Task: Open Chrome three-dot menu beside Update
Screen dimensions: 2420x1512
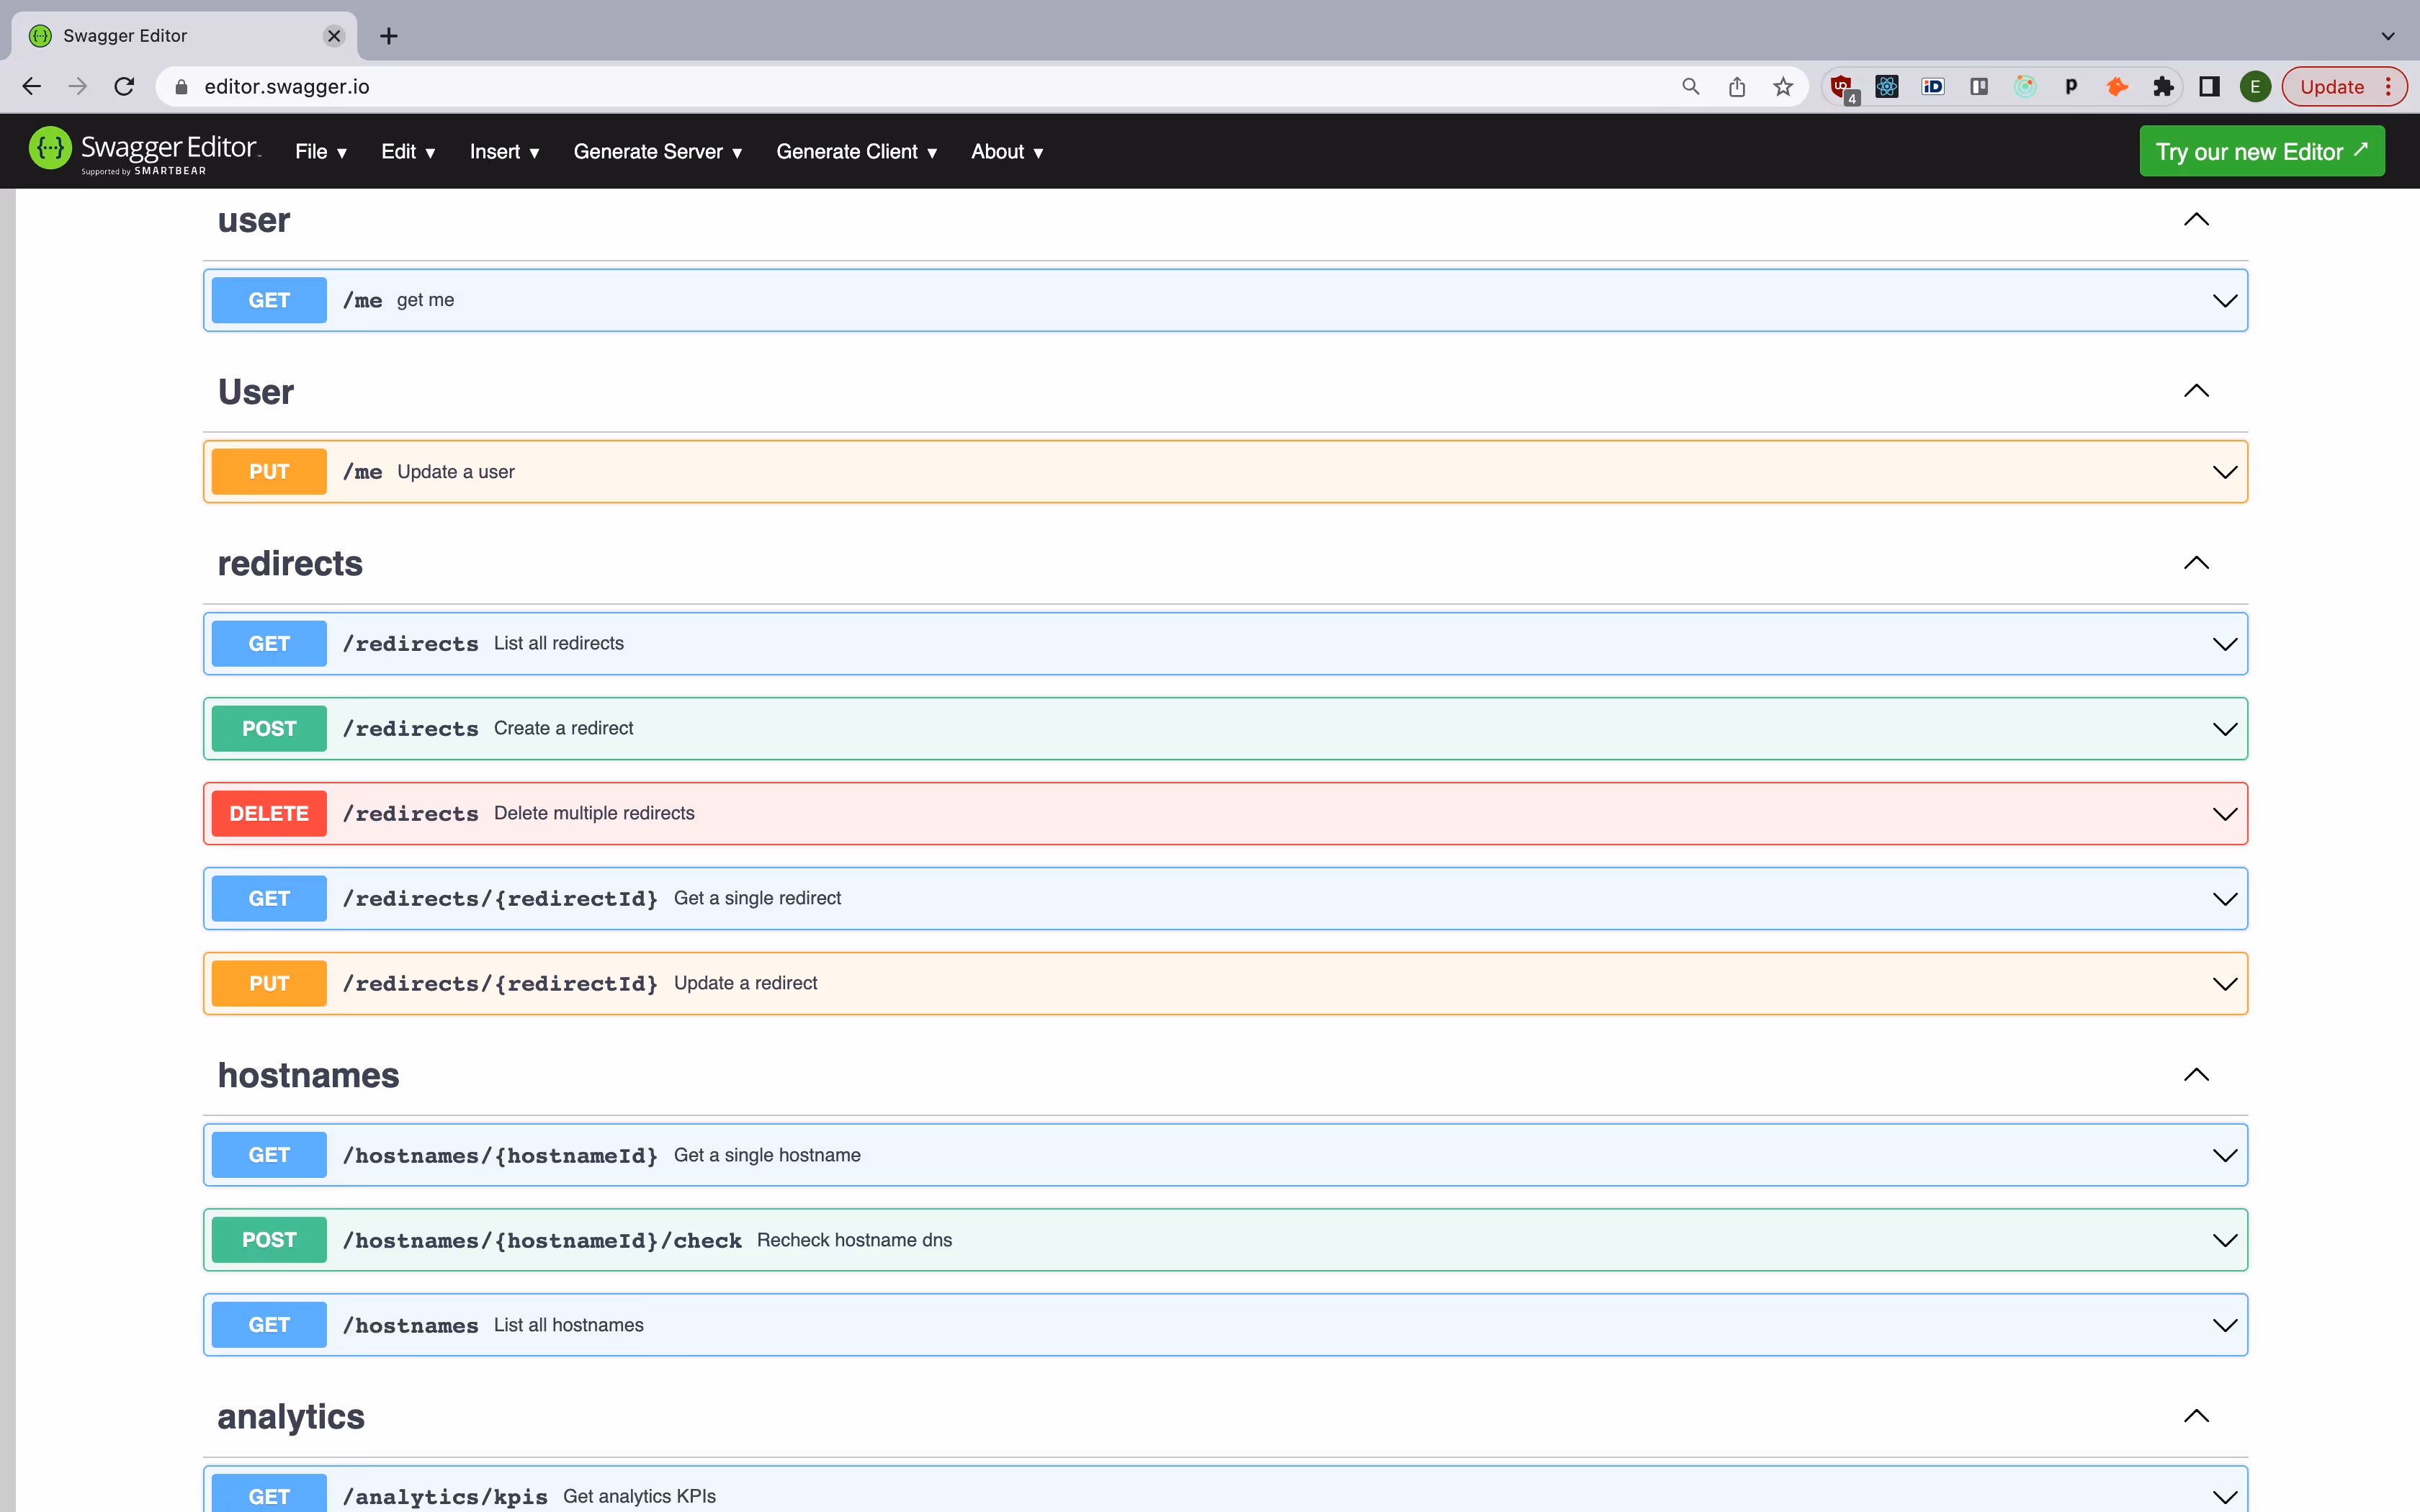Action: (x=2389, y=87)
